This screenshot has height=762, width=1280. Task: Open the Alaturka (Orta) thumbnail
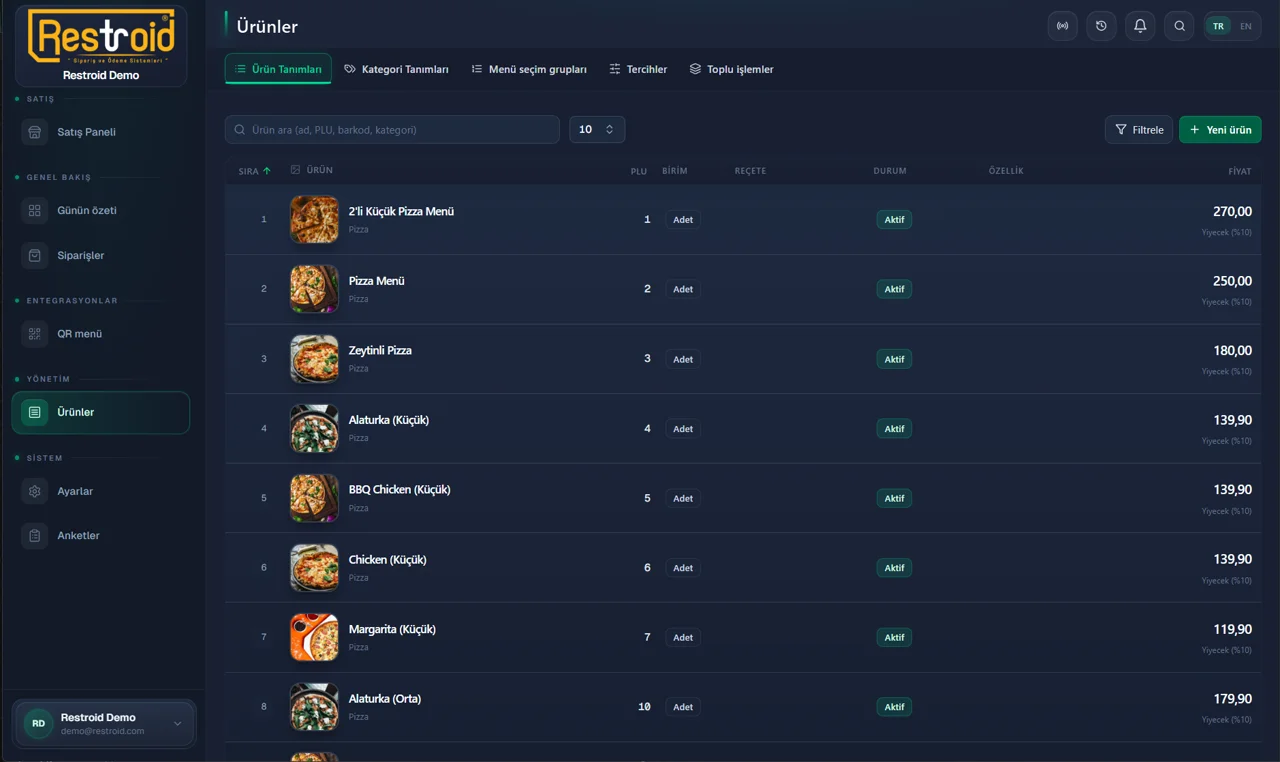(x=314, y=707)
